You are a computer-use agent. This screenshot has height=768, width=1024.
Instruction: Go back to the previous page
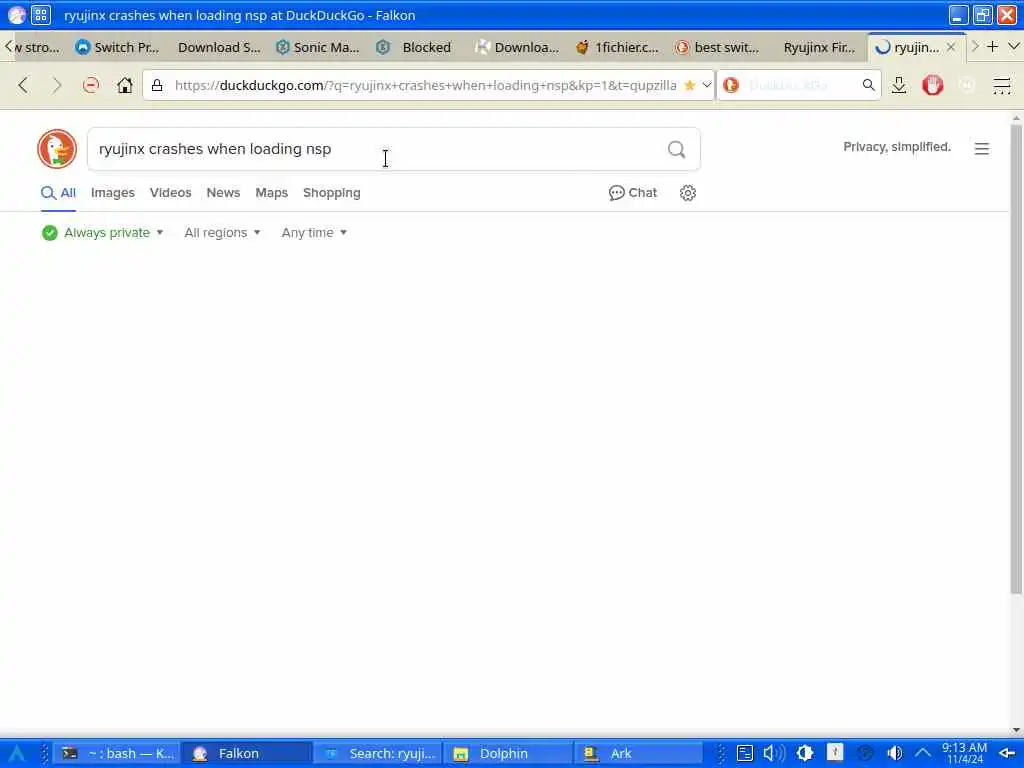pos(24,85)
